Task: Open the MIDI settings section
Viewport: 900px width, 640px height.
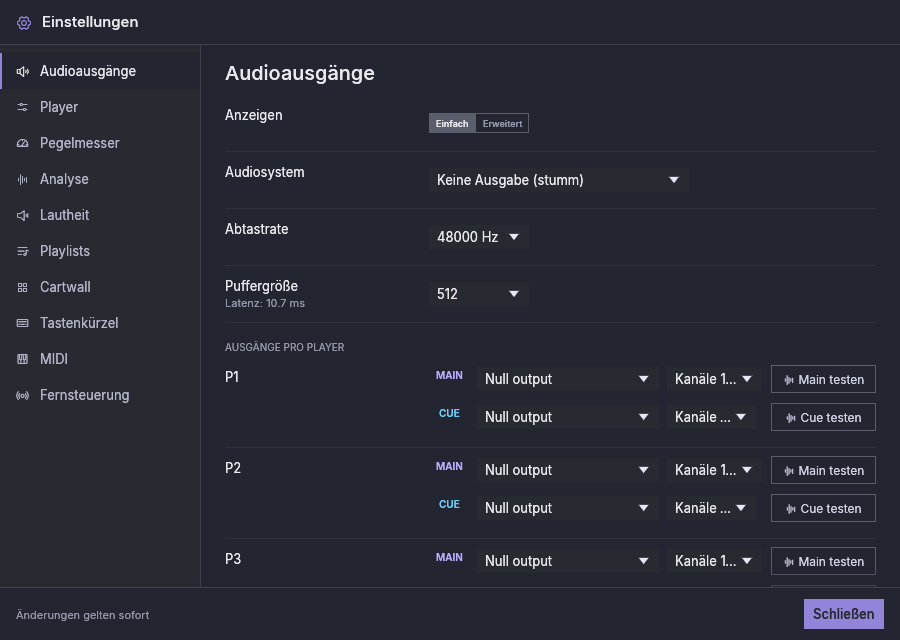Action: pos(100,359)
